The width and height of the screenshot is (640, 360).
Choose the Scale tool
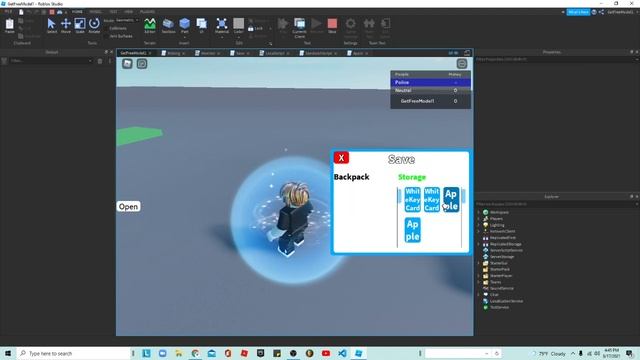(80, 26)
